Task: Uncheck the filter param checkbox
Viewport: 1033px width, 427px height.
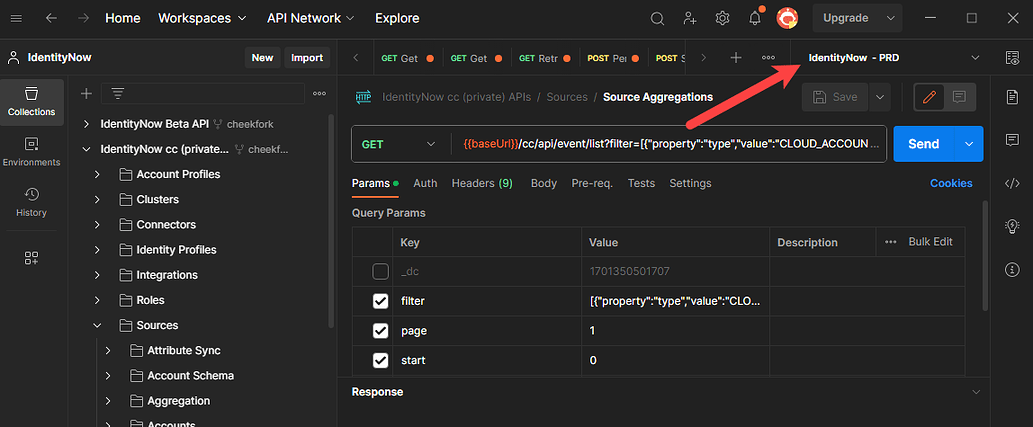Action: tap(380, 301)
